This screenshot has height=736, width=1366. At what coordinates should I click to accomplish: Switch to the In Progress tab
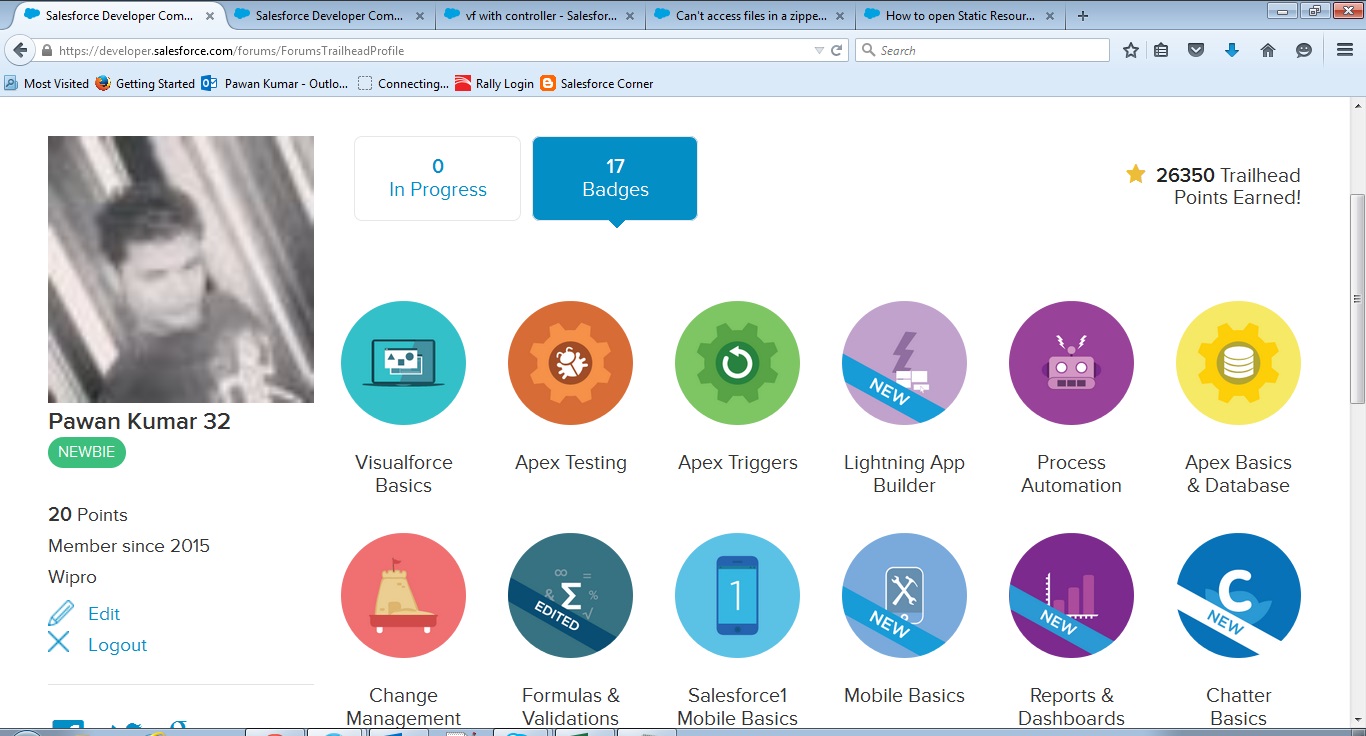point(437,178)
